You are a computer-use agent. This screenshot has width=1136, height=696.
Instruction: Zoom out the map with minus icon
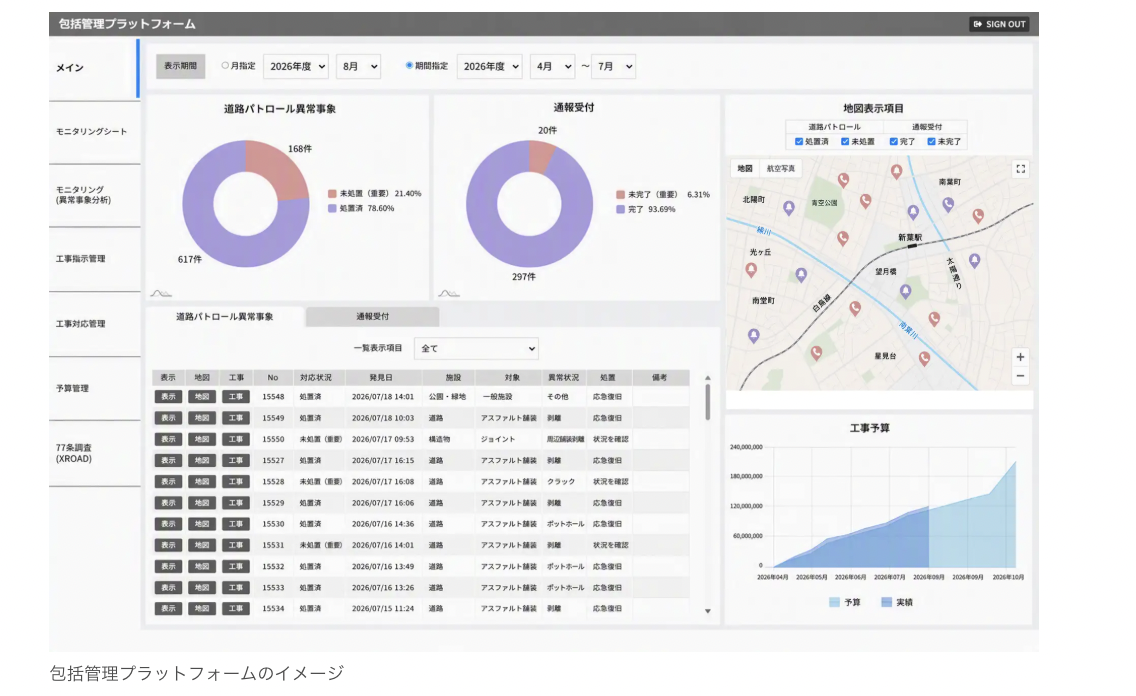pos(1020,376)
